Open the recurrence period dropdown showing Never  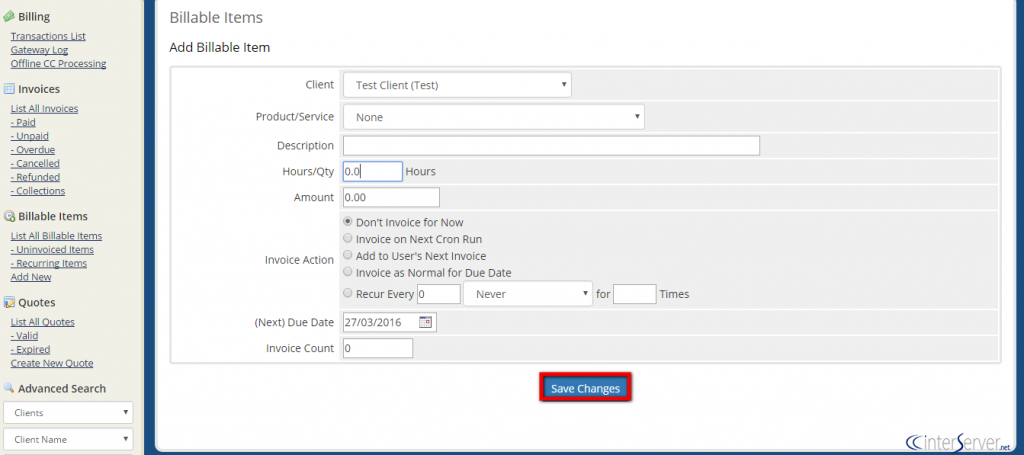[528, 294]
